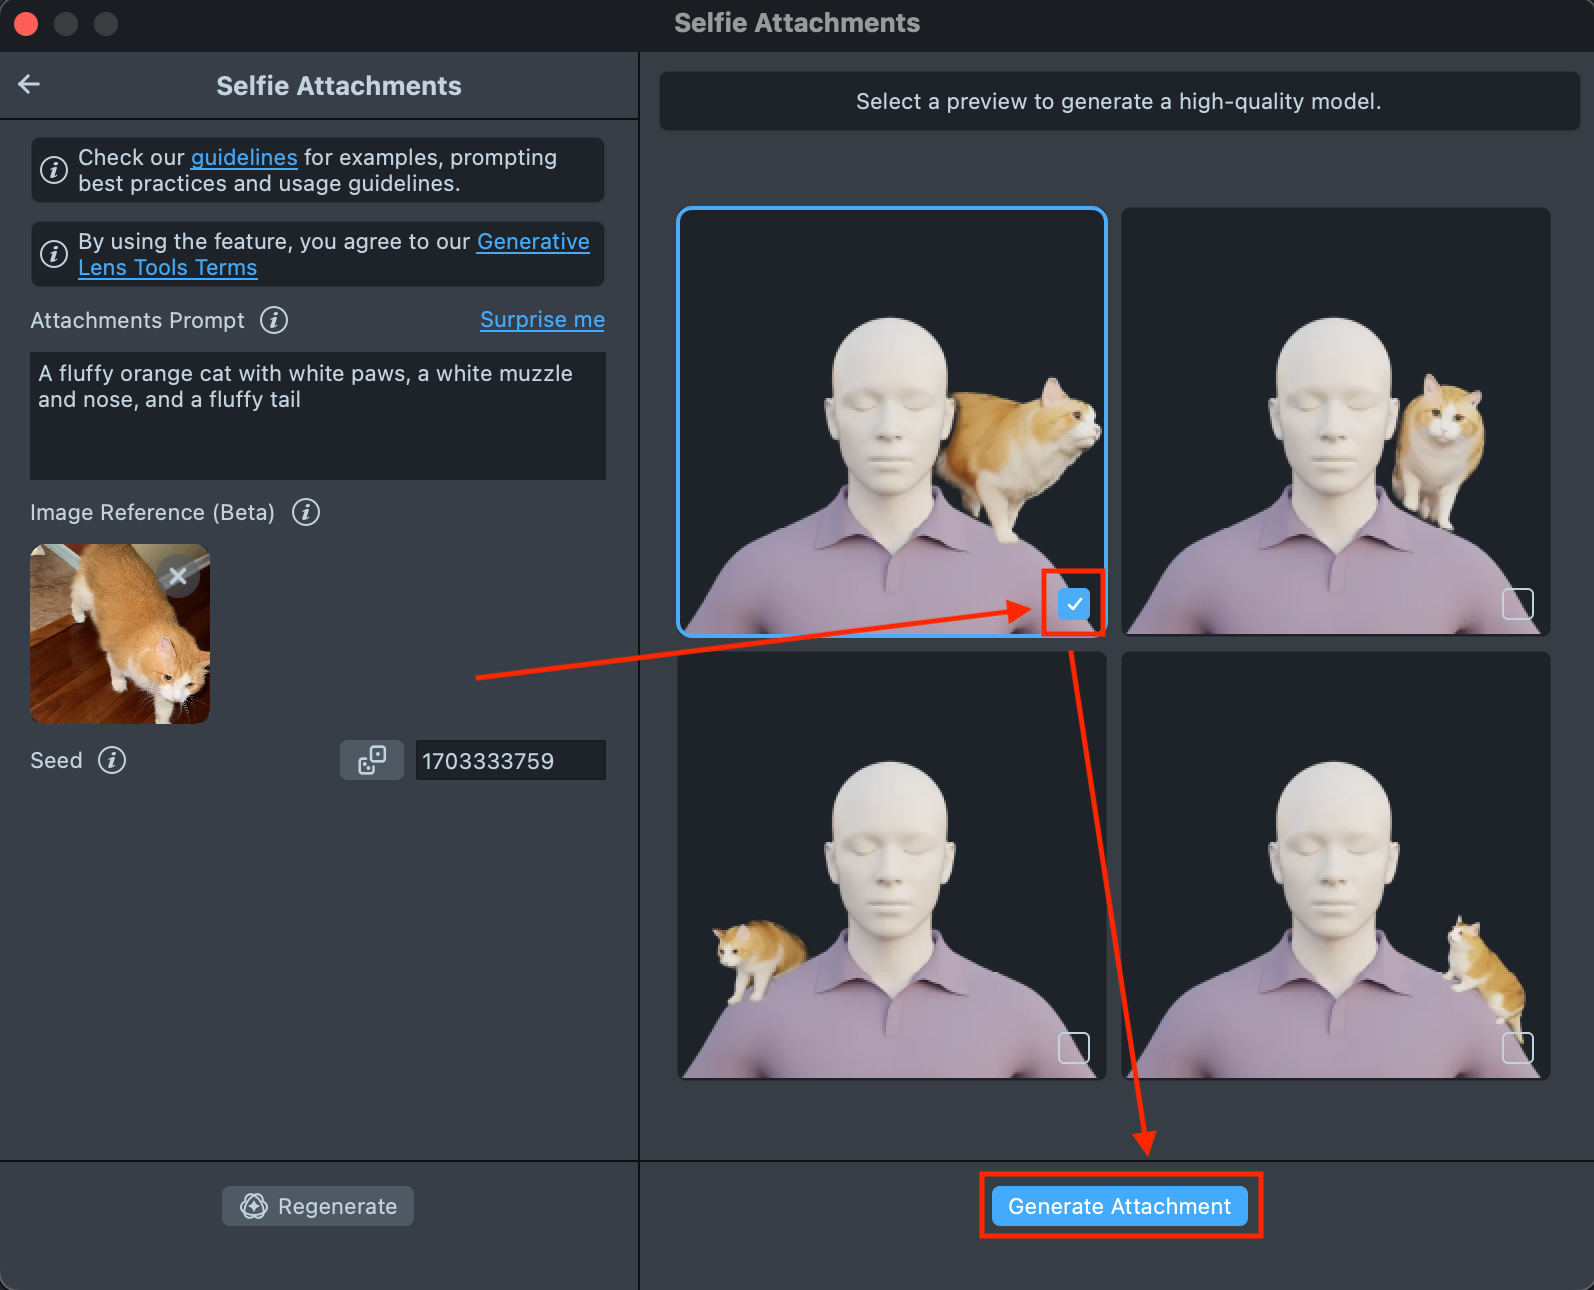Click the terms agreement info icon

[x=54, y=255]
